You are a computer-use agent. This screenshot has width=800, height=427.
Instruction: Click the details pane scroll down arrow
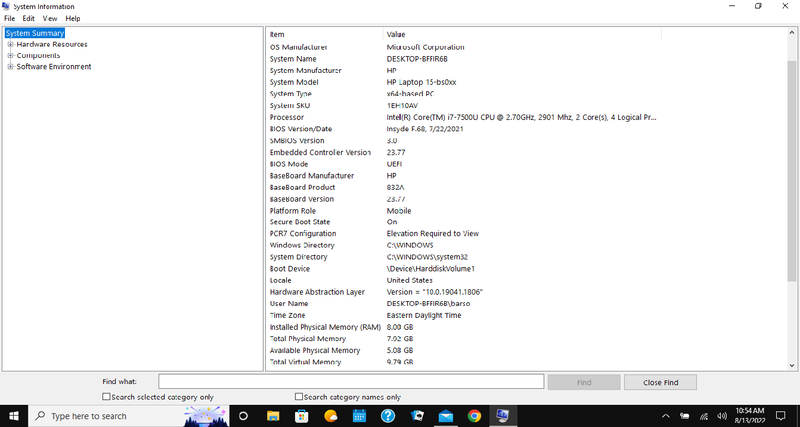point(792,365)
